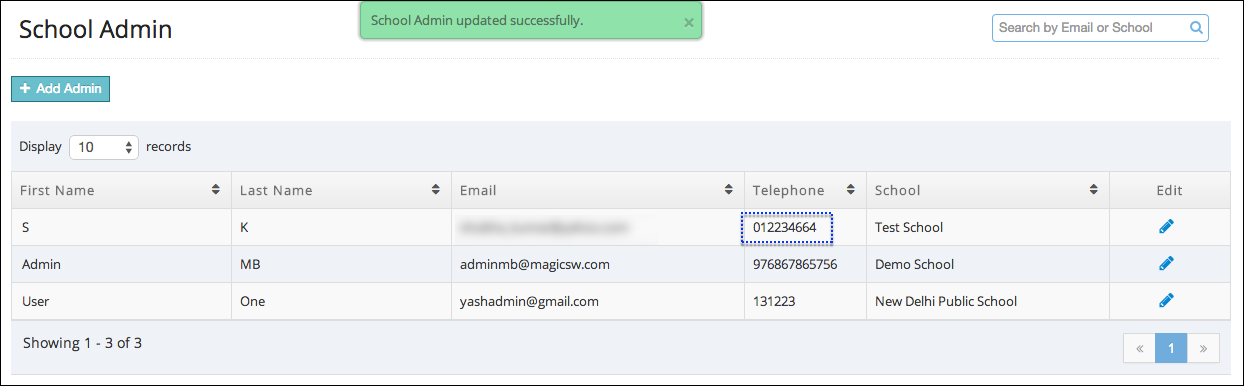This screenshot has height=386, width=1244.
Task: Dismiss the success notification
Action: [689, 22]
